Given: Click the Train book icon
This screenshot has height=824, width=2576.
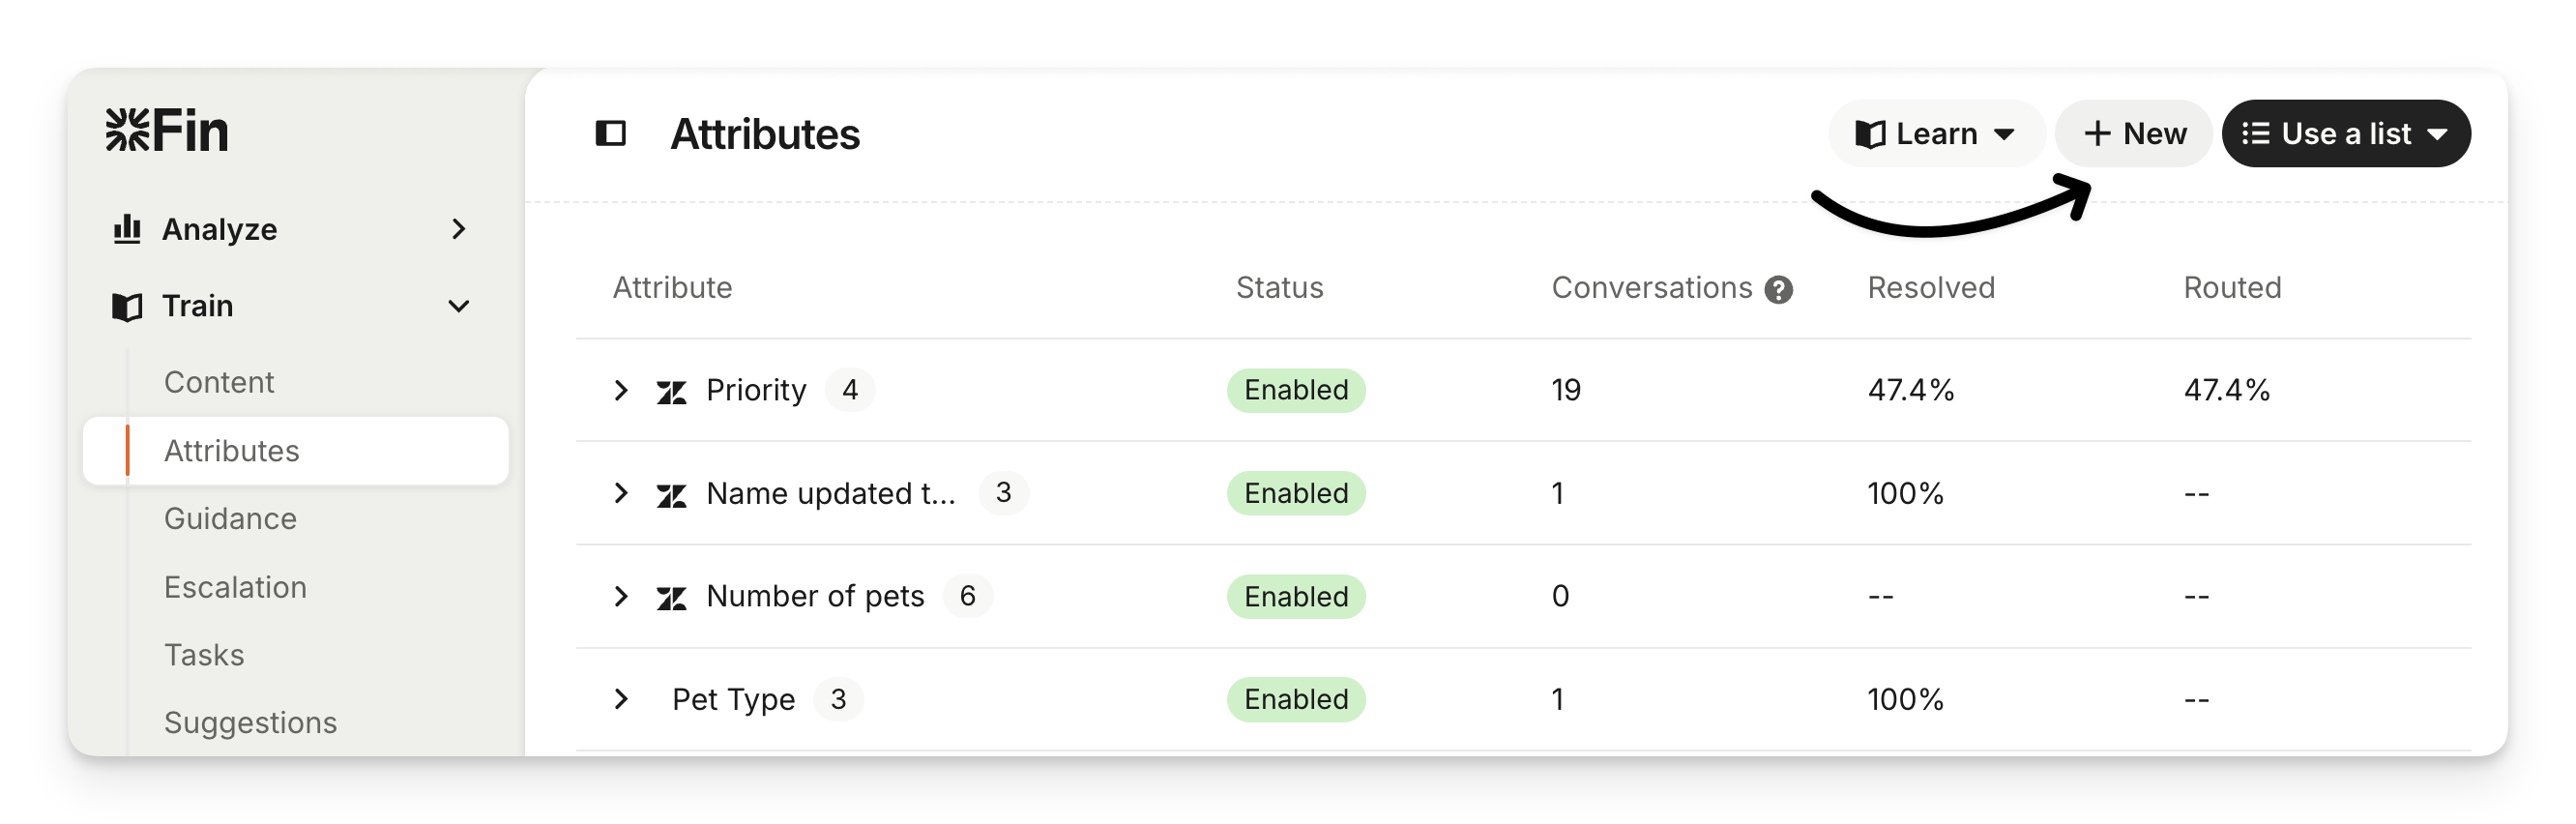Looking at the screenshot, I should tap(127, 306).
